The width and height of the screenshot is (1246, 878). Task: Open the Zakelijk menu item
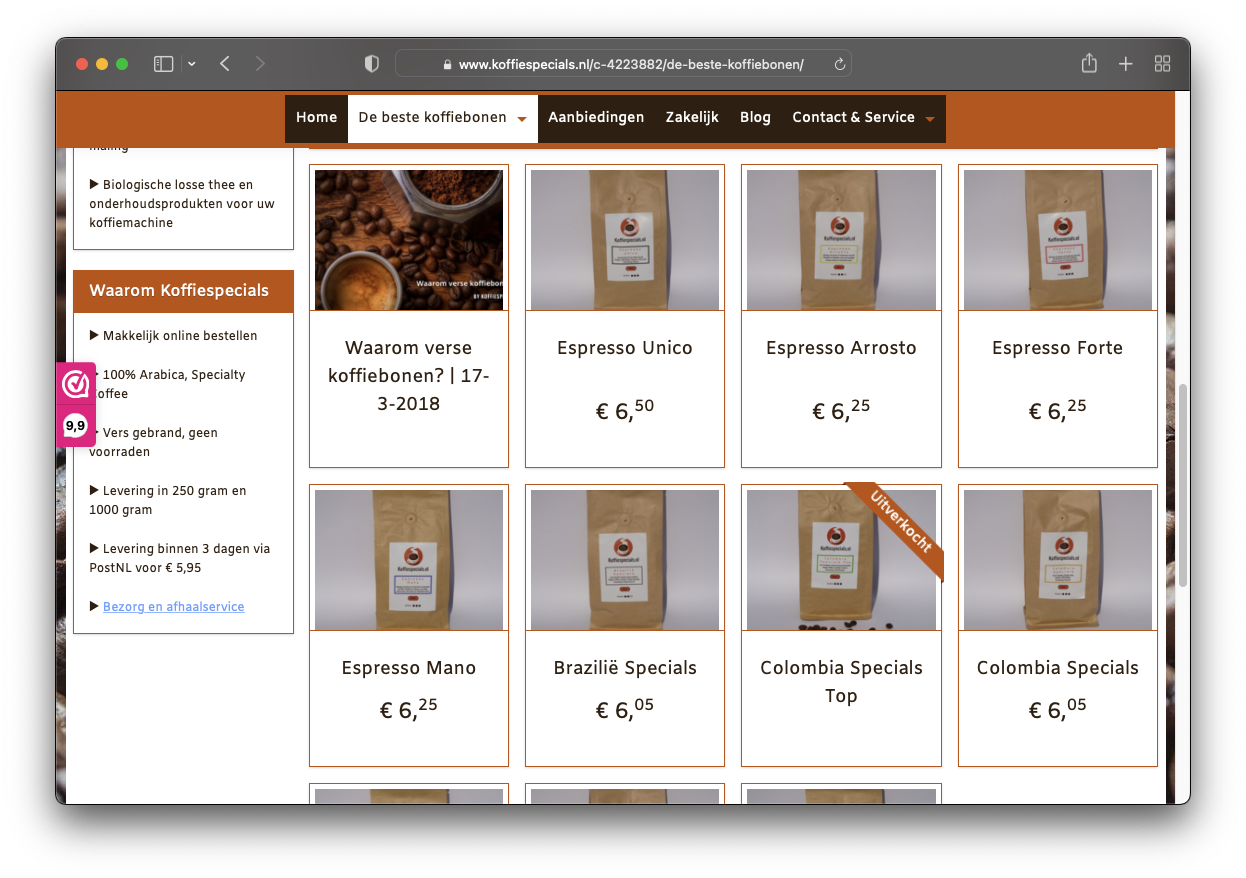[x=692, y=118]
